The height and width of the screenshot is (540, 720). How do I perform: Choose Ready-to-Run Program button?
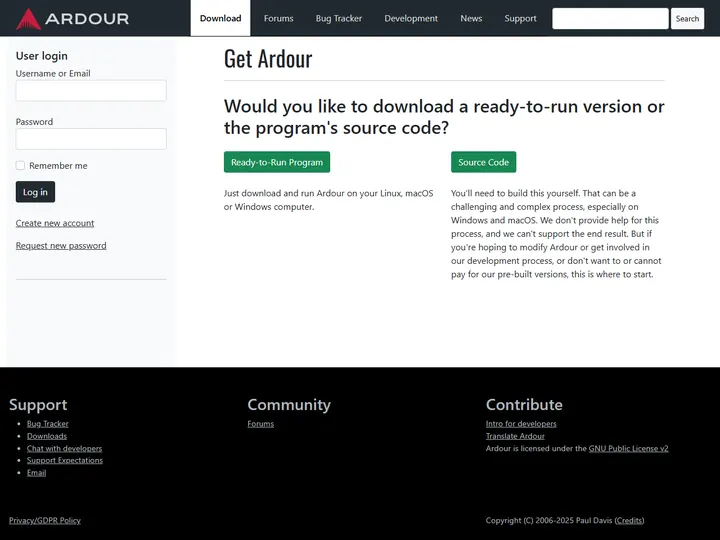[x=277, y=162]
